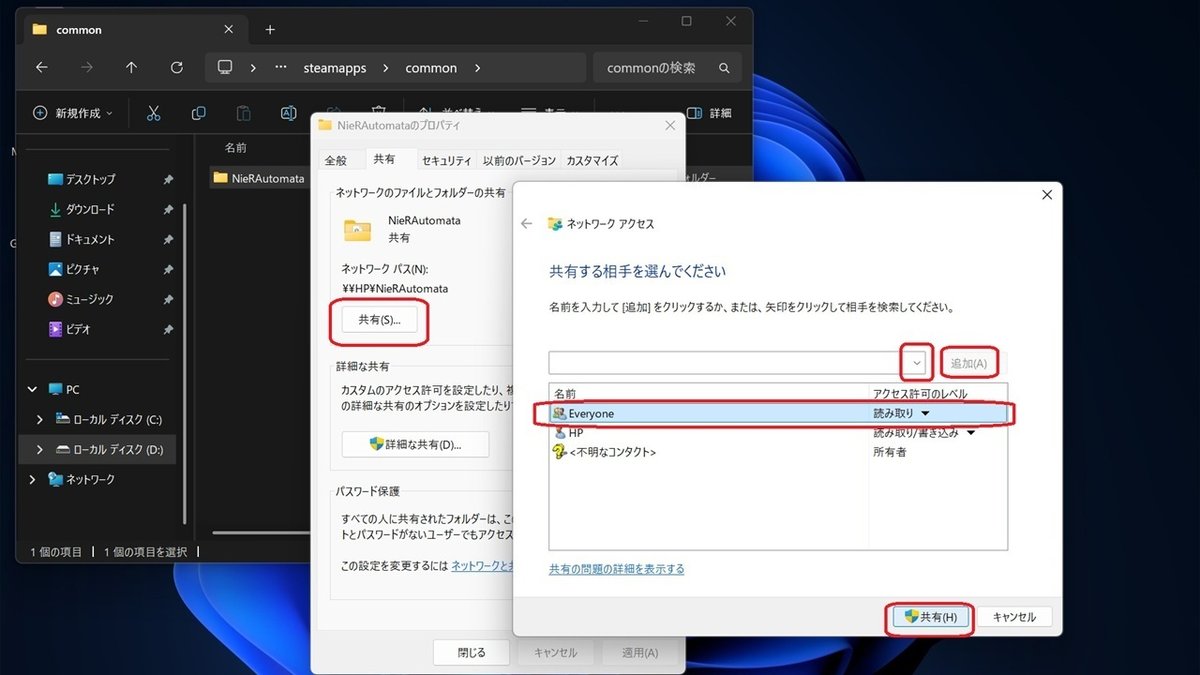The height and width of the screenshot is (675, 1200).
Task: Click the magnifier search icon in Explorer
Action: [725, 68]
